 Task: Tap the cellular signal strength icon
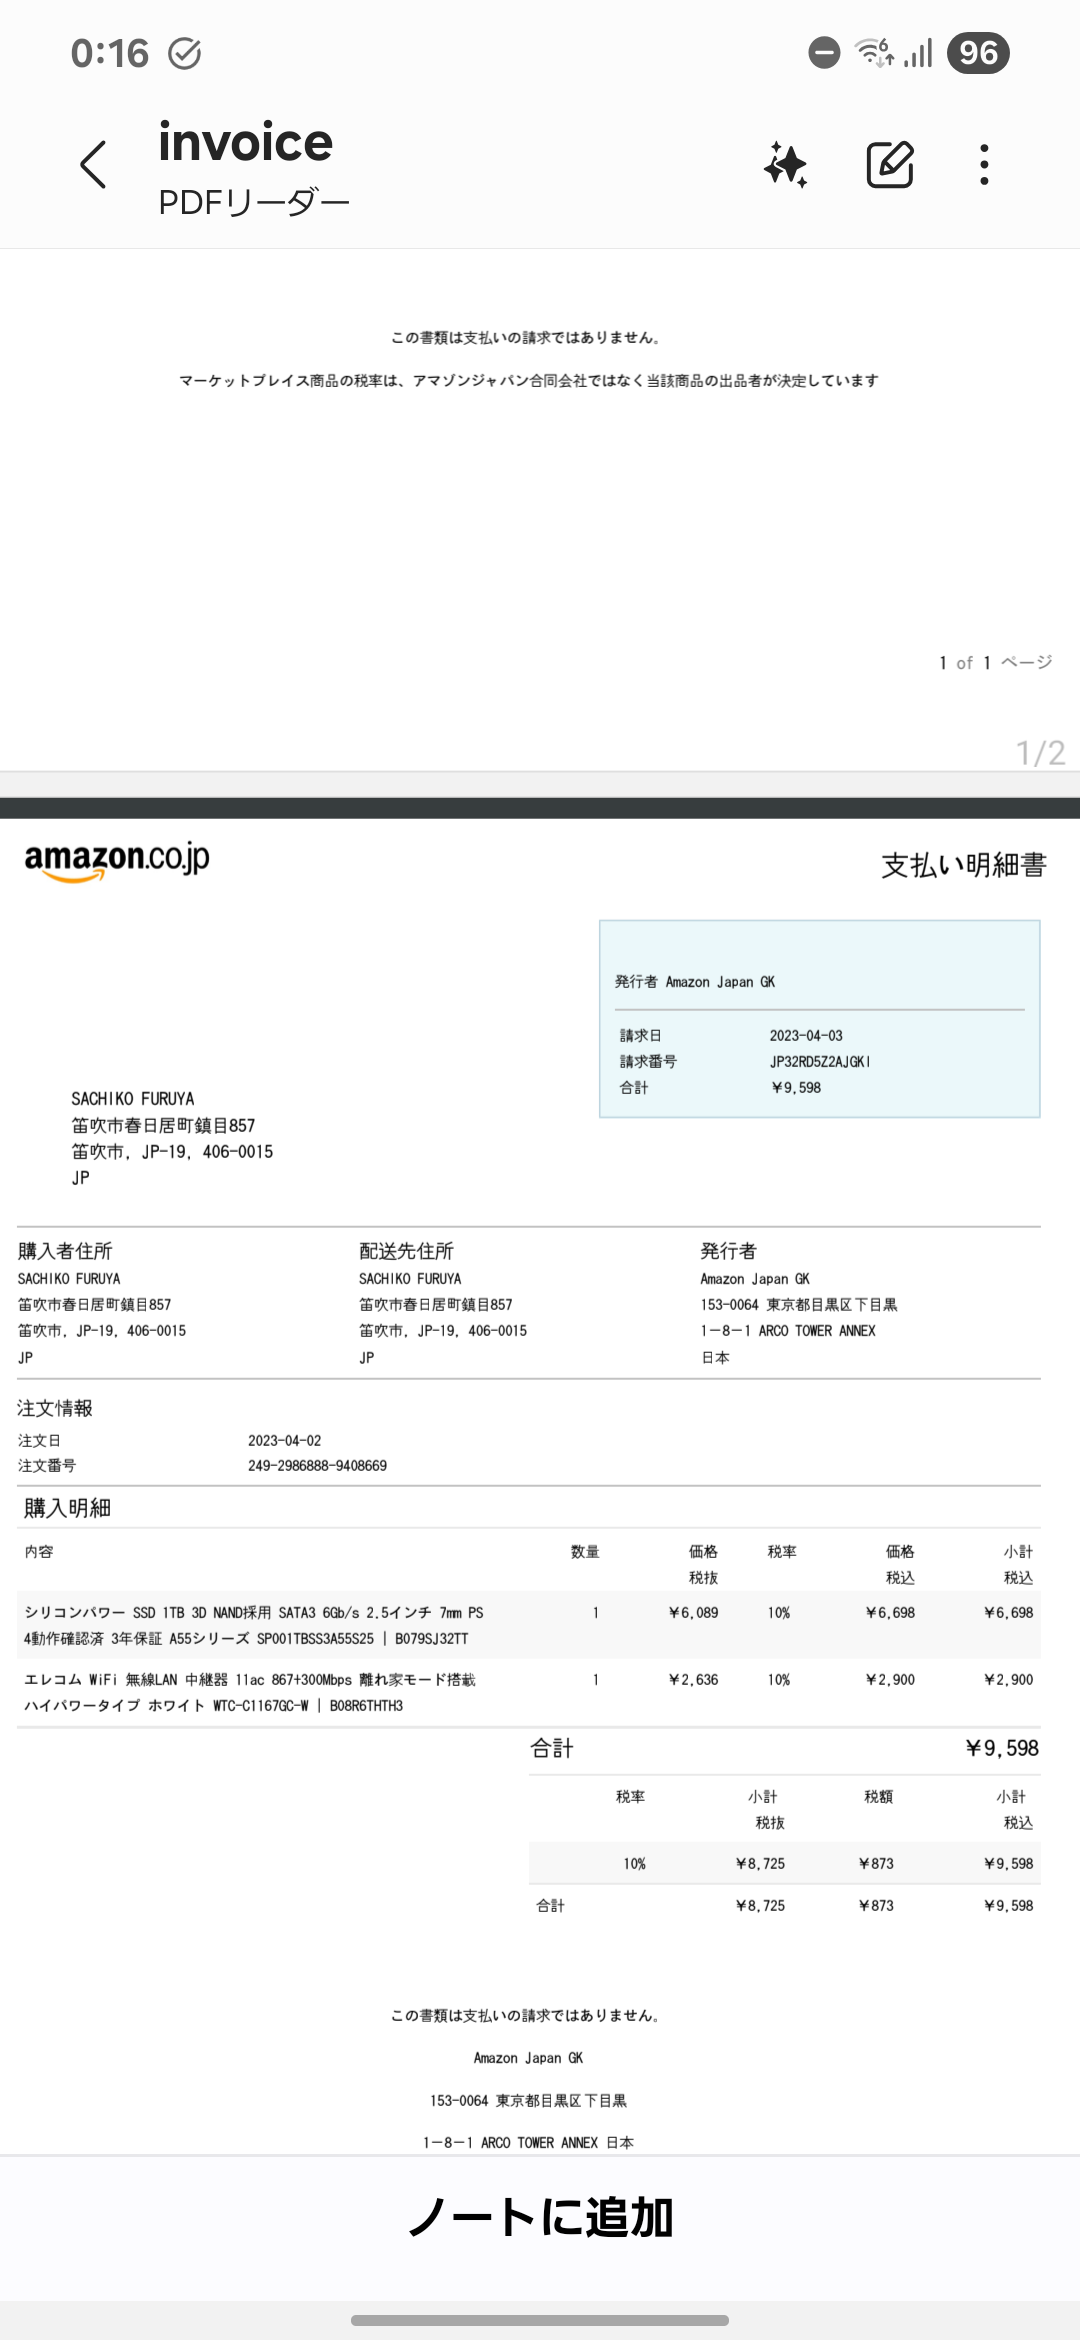pyautogui.click(x=918, y=52)
